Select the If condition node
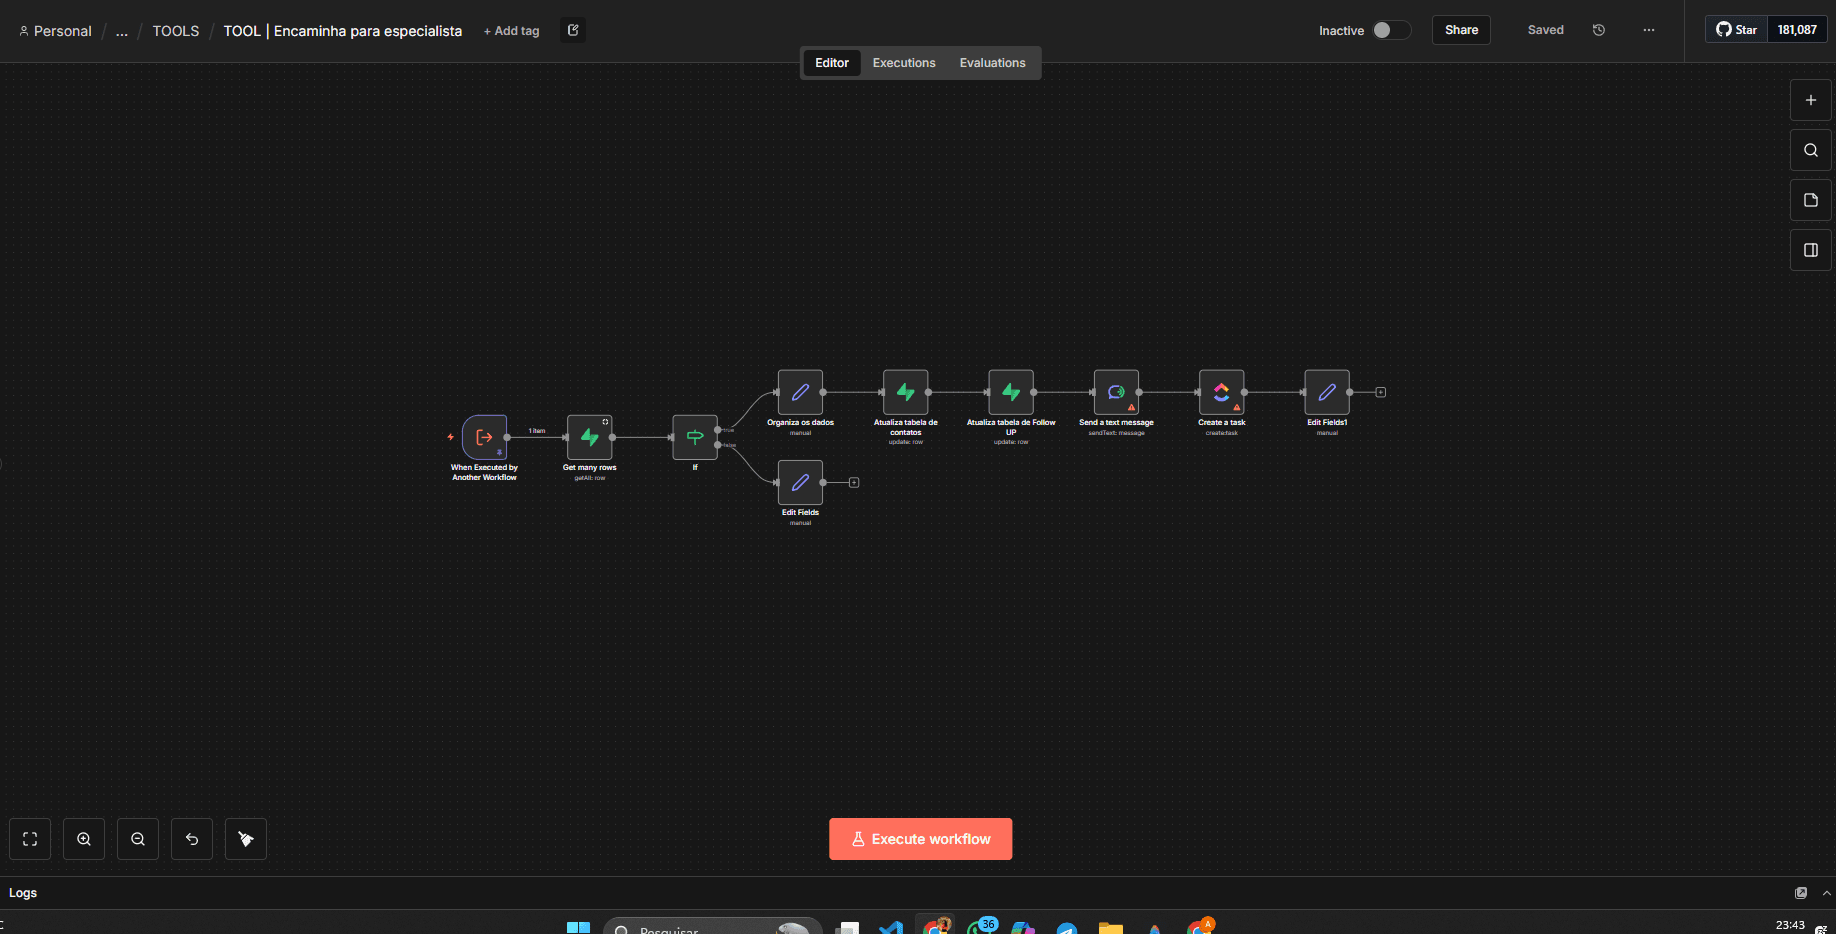The image size is (1836, 934). (x=694, y=437)
